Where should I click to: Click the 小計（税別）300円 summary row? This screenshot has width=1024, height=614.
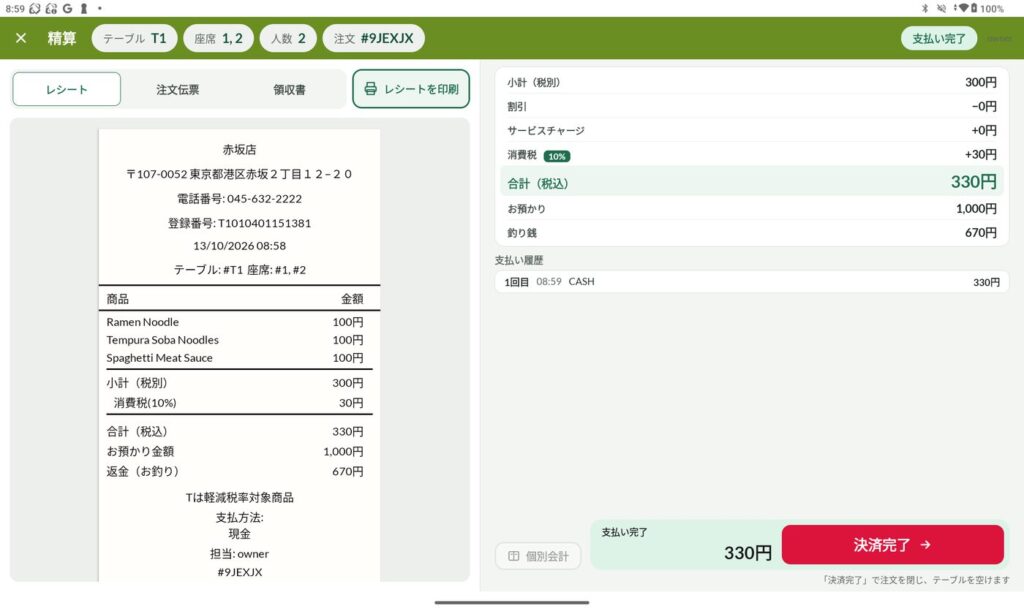point(752,82)
